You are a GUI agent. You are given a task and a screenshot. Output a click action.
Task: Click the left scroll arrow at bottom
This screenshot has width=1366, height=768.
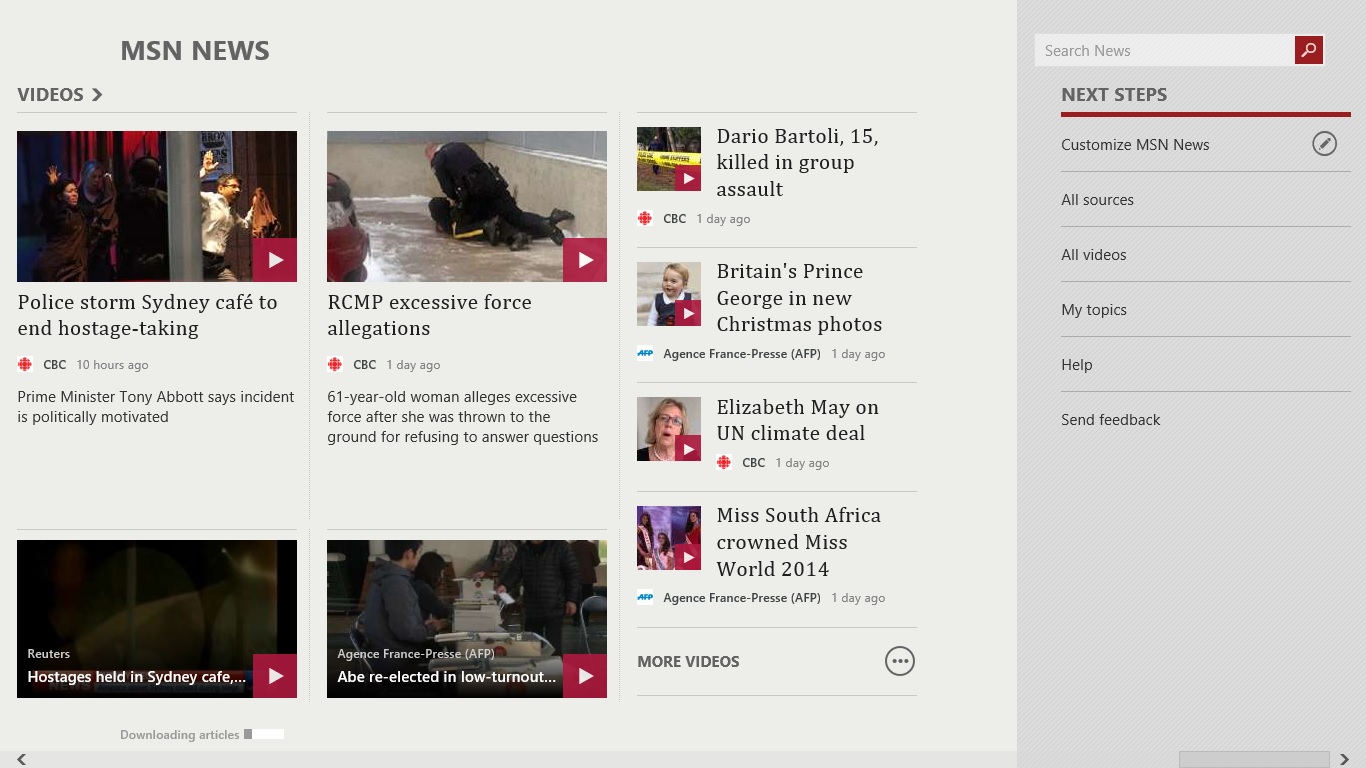(21, 760)
